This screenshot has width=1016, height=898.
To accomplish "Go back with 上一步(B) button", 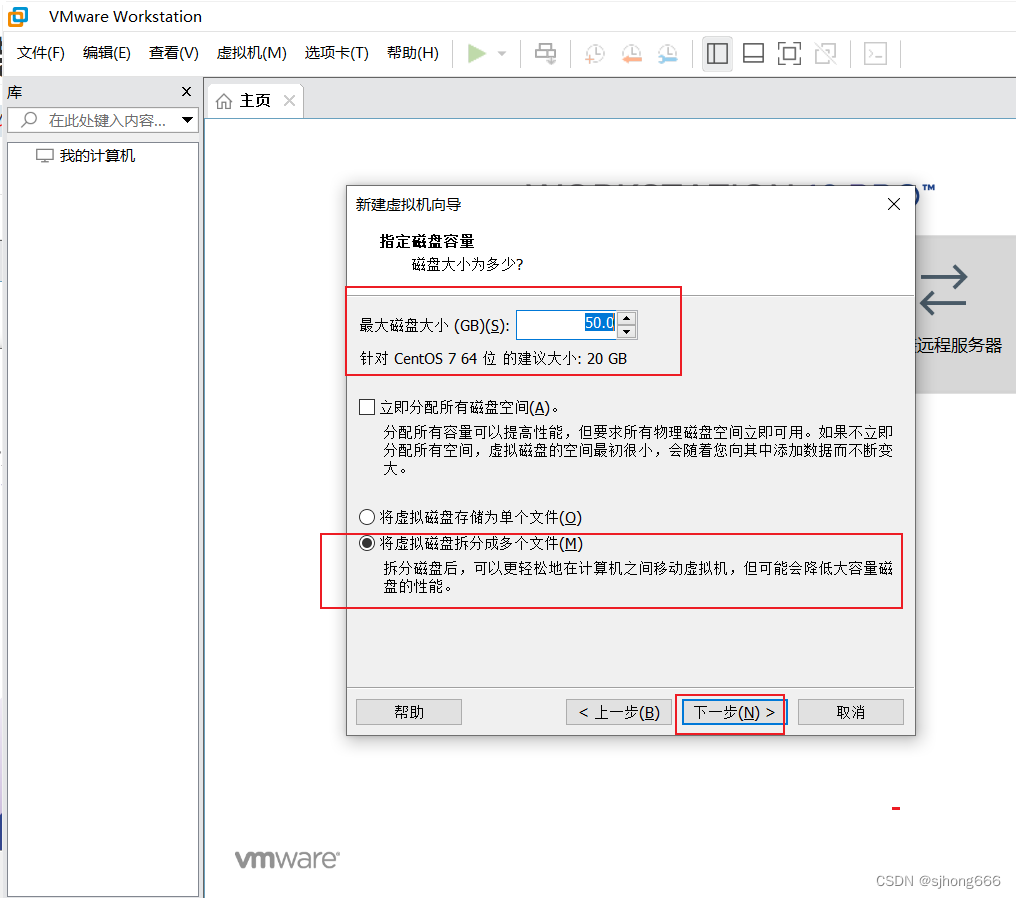I will click(619, 712).
